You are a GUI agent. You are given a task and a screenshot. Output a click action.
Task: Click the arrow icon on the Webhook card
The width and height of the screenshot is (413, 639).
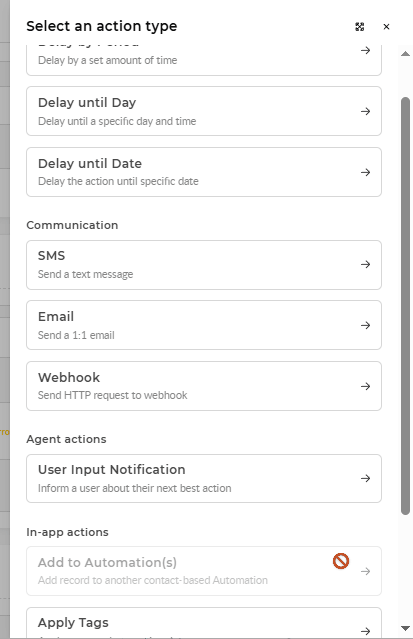[x=365, y=386]
